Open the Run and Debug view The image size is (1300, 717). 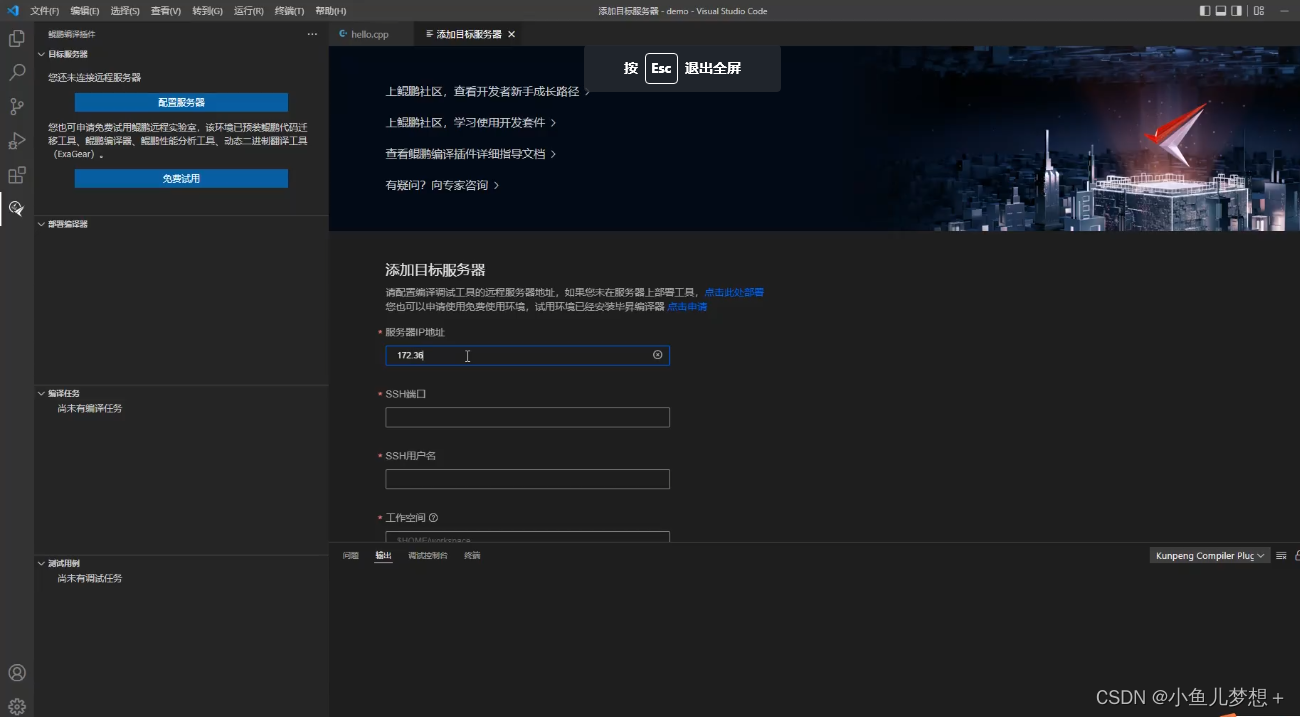click(x=16, y=140)
